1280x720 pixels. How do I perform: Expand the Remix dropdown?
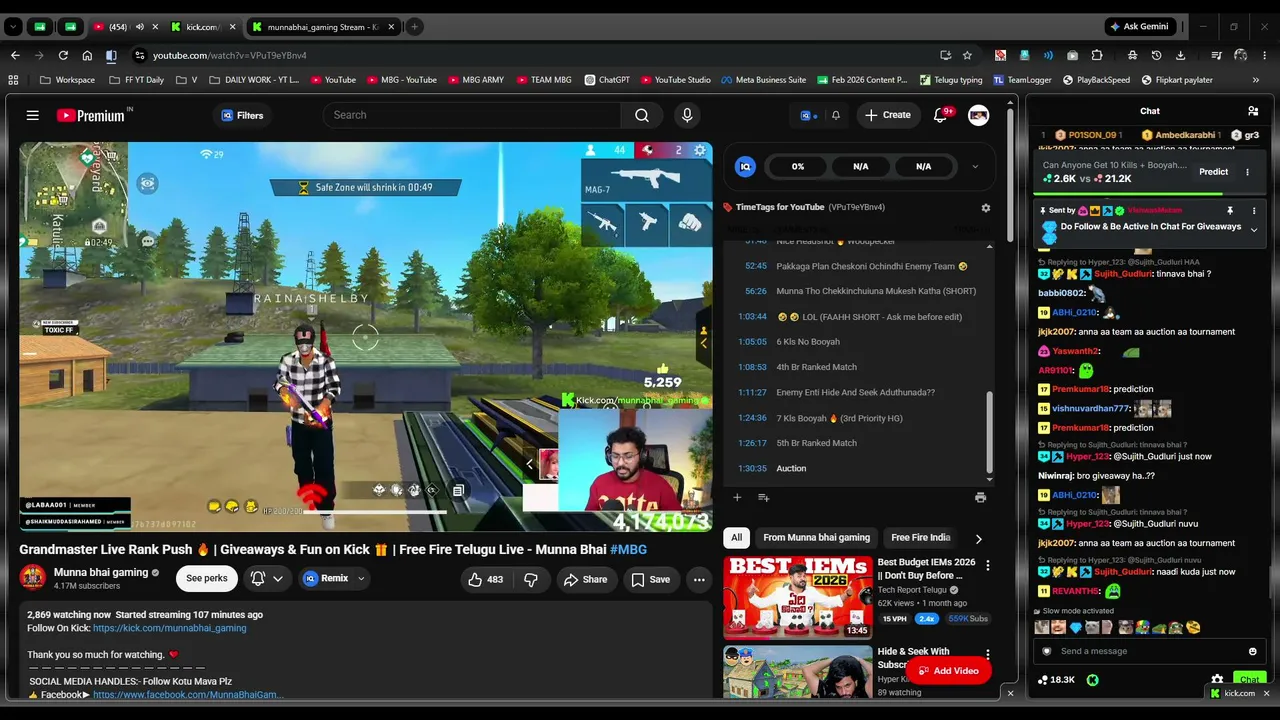point(361,579)
